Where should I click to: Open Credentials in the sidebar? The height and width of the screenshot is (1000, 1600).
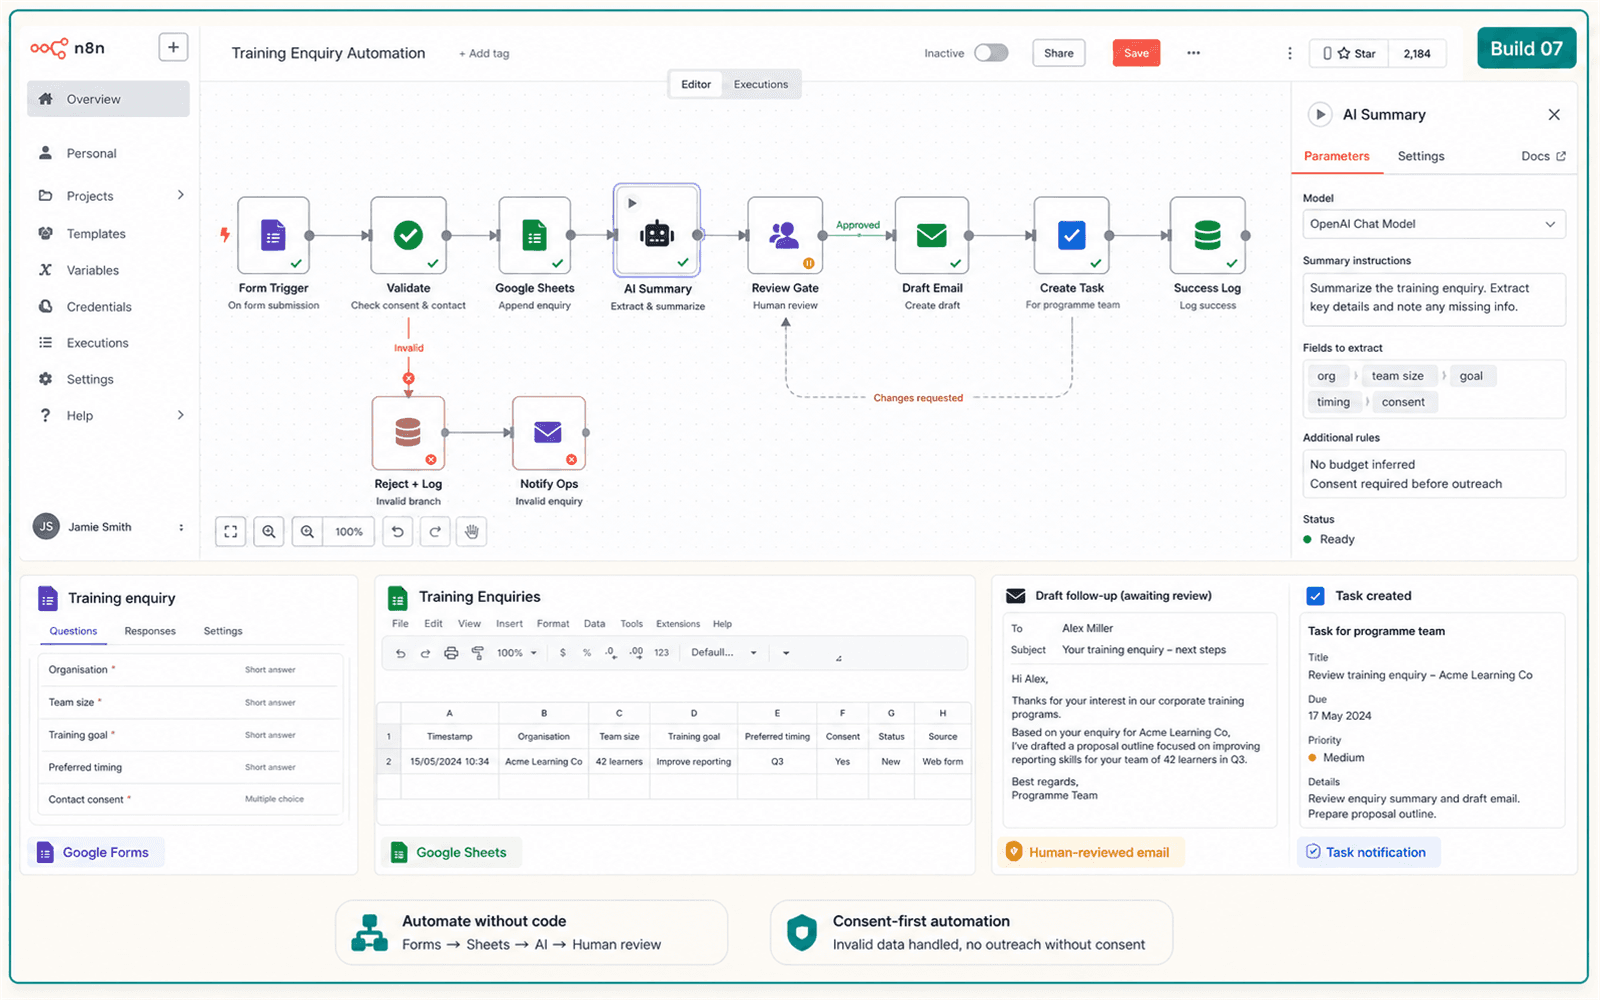tap(99, 307)
